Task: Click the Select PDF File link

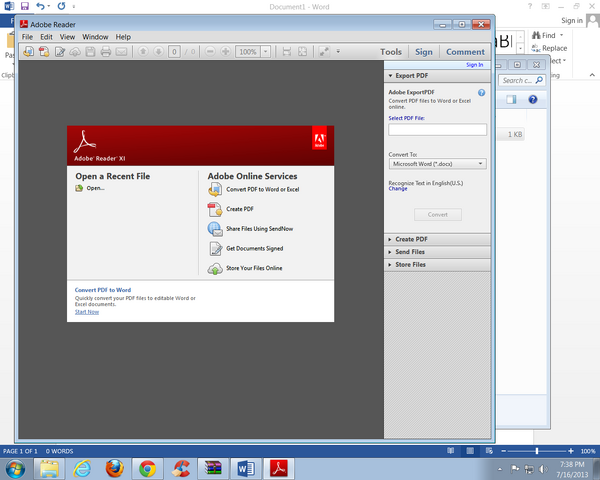Action: [x=407, y=118]
